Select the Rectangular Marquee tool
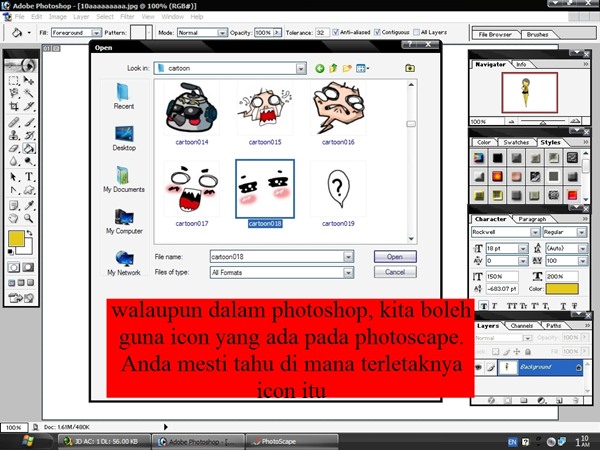 (x=14, y=80)
